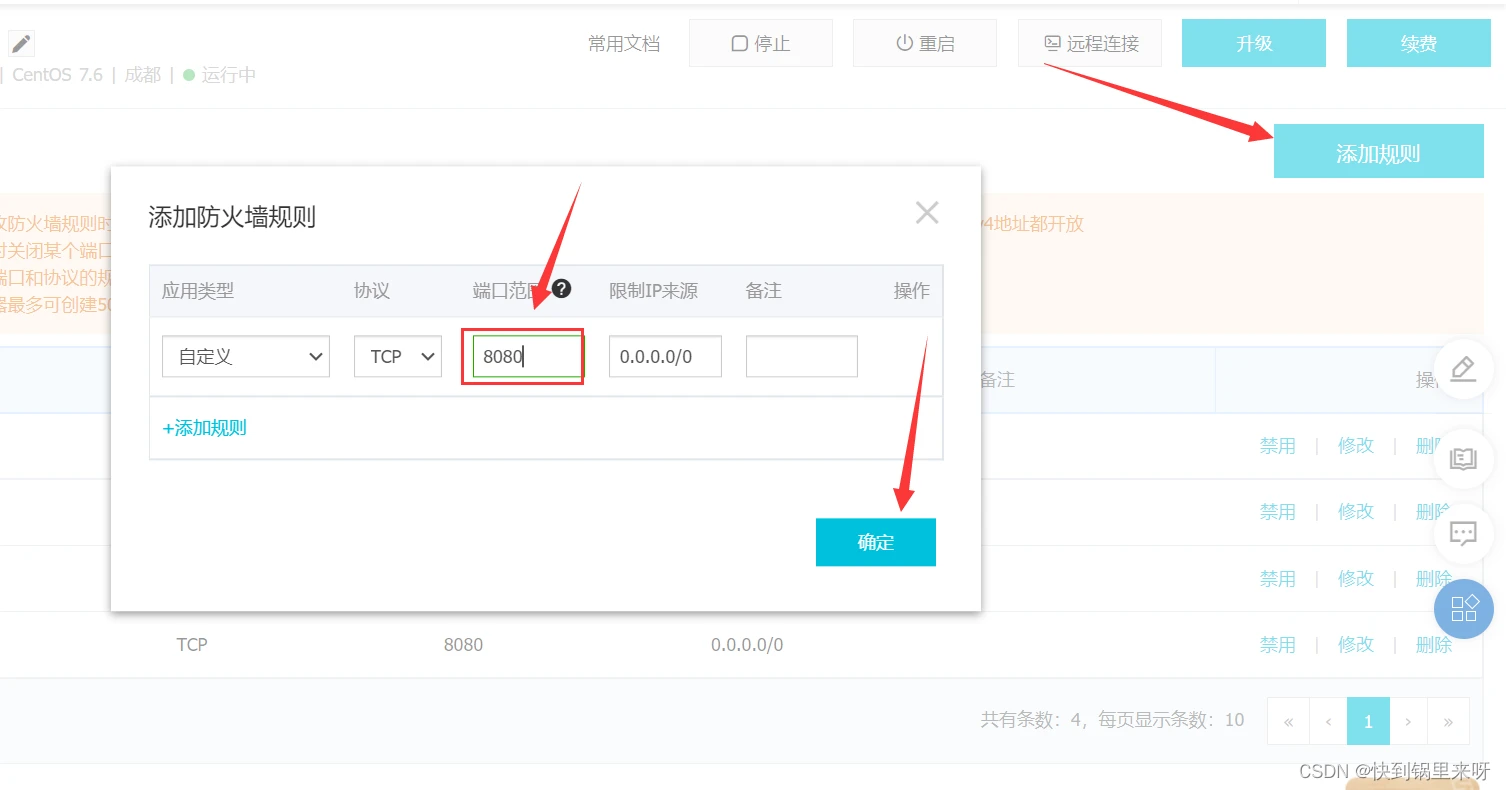1506x790 pixels.
Task: Click the 停止 stop button
Action: [x=761, y=43]
